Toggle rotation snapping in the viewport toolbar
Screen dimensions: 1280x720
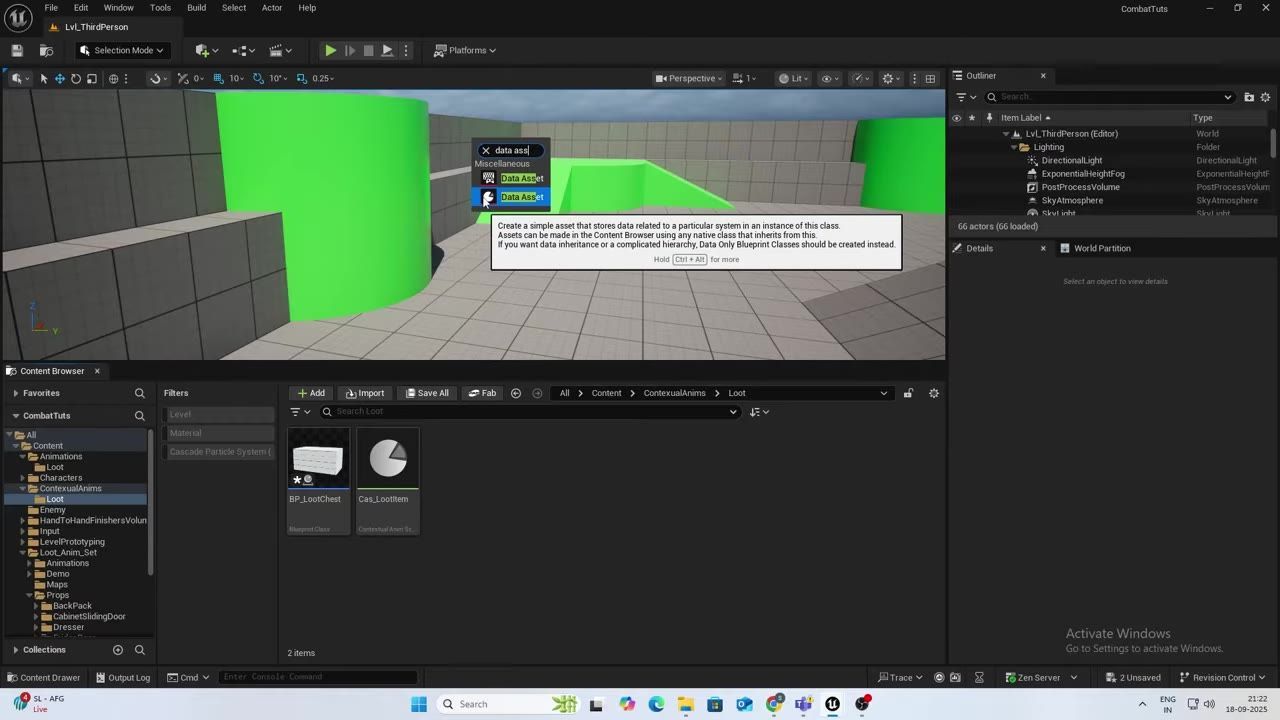[259, 78]
